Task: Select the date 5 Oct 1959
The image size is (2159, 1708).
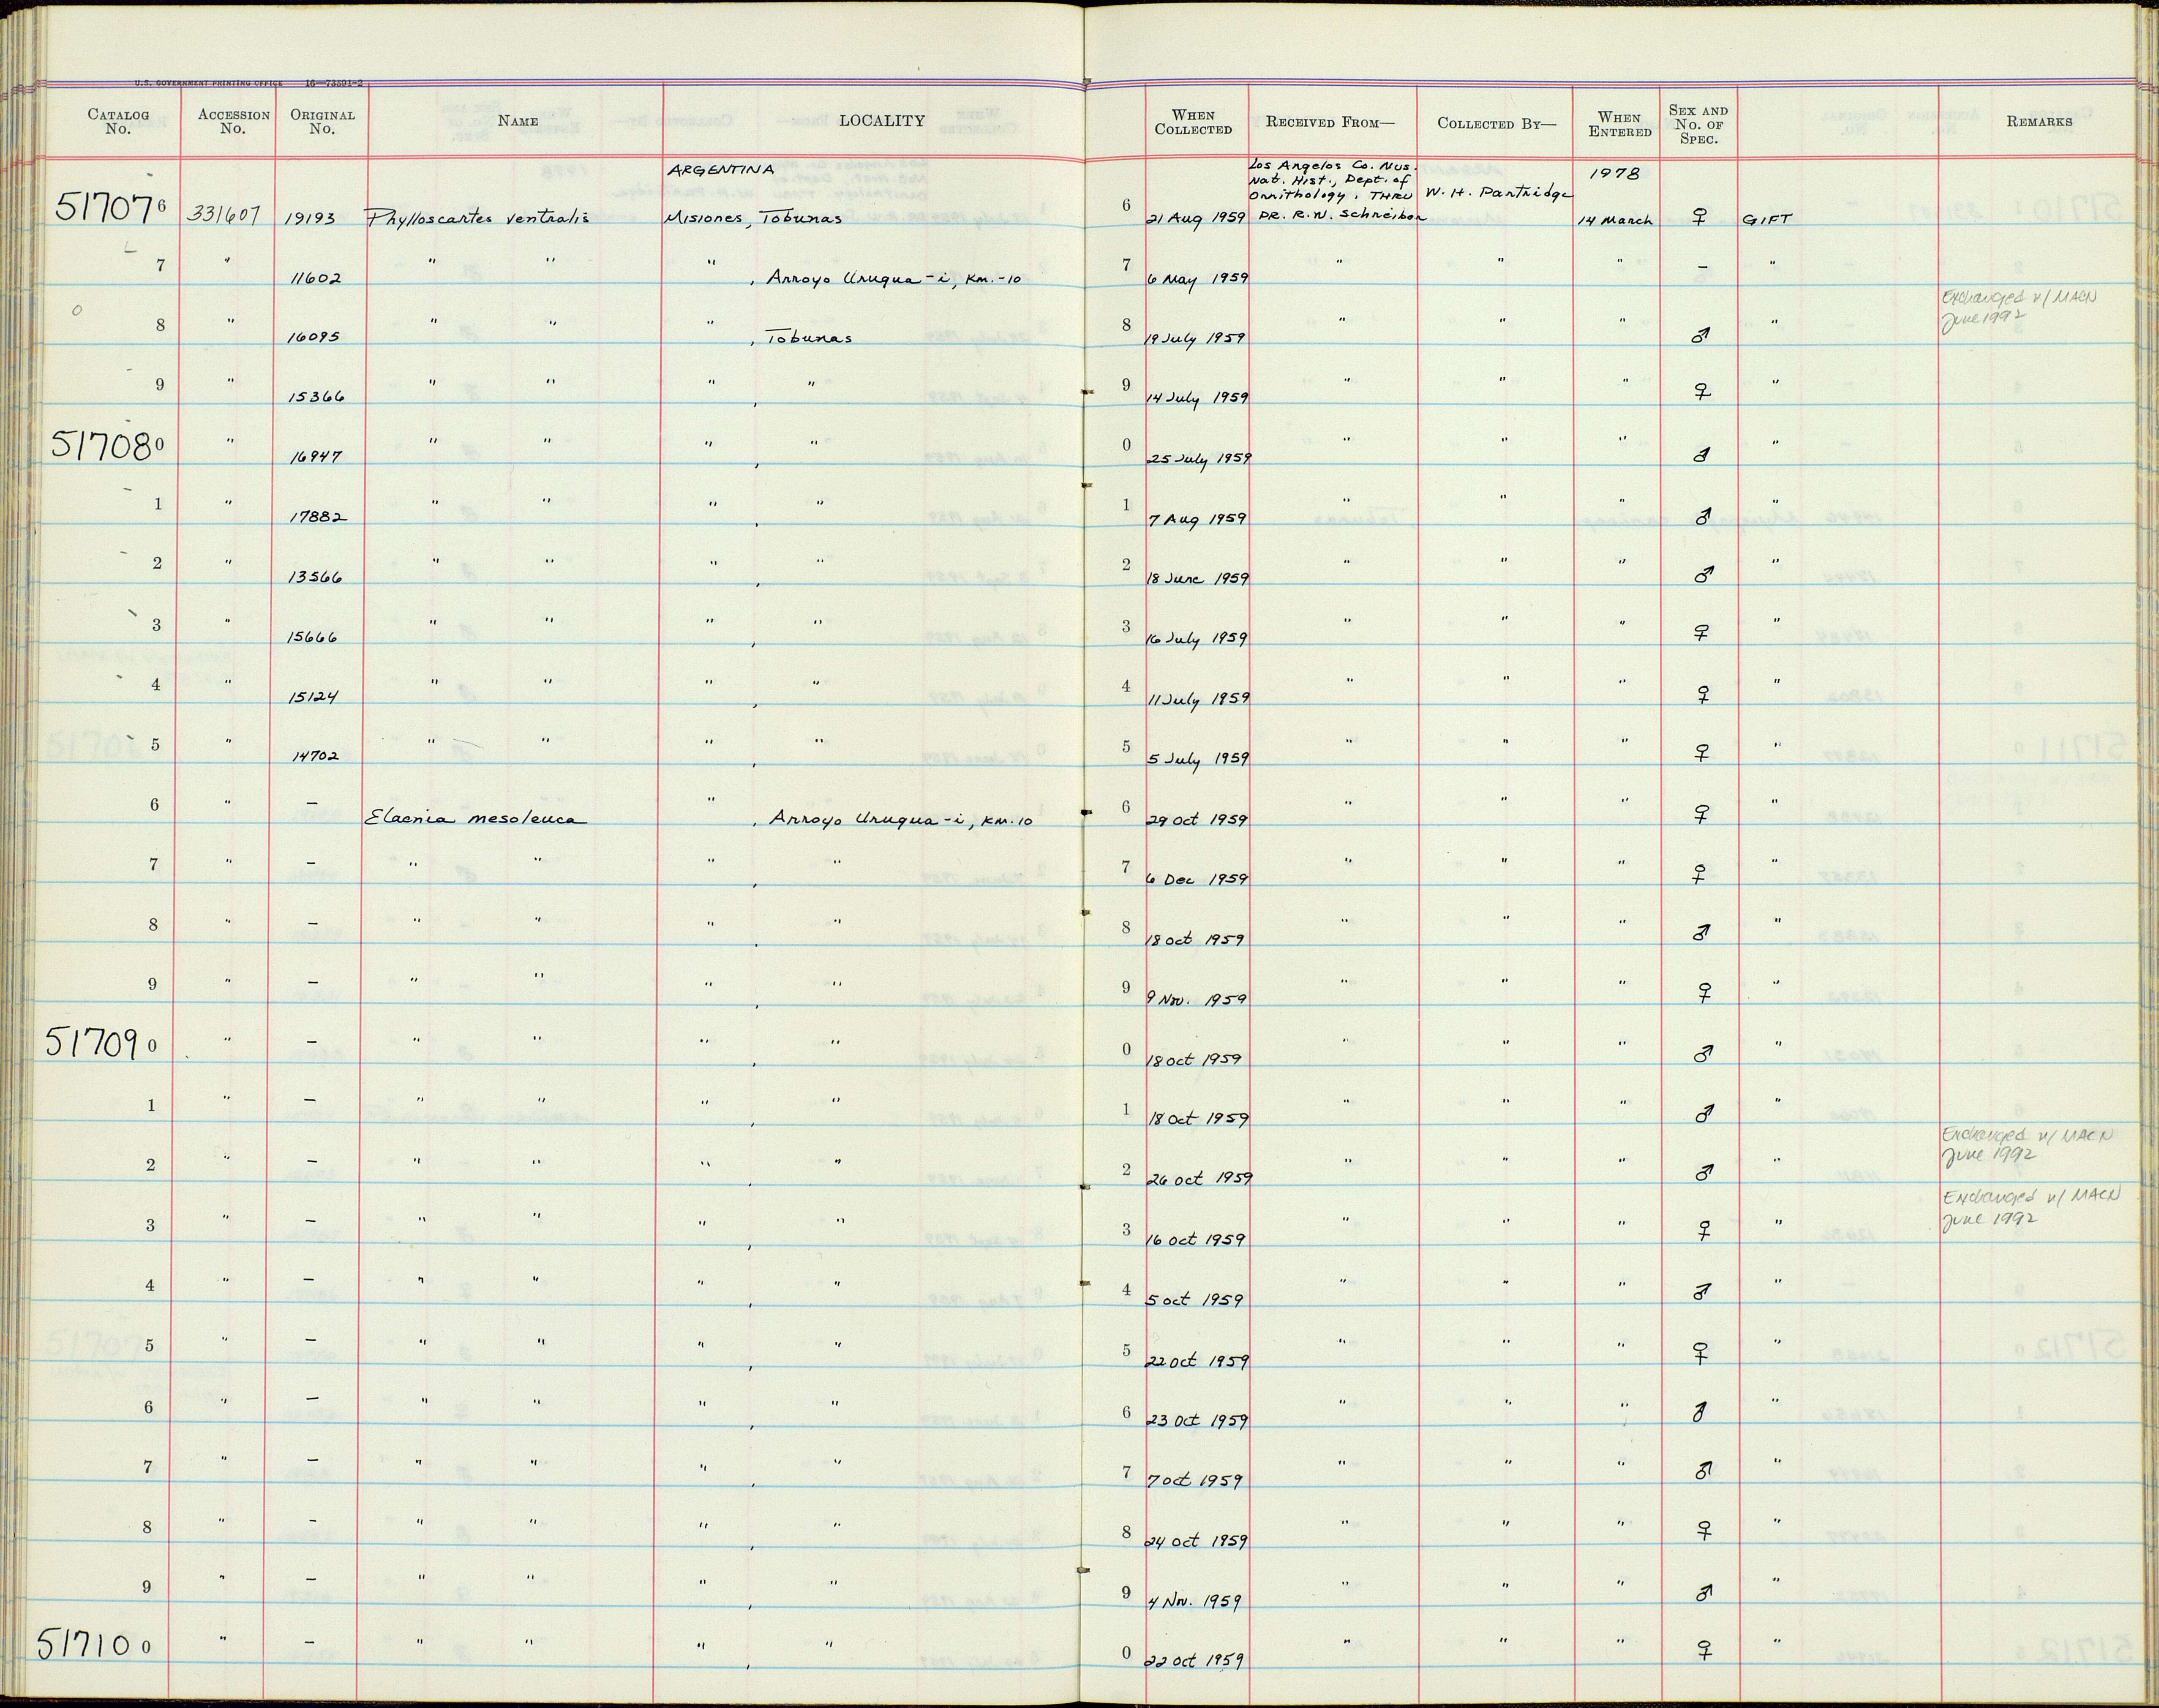Action: 1195,1300
